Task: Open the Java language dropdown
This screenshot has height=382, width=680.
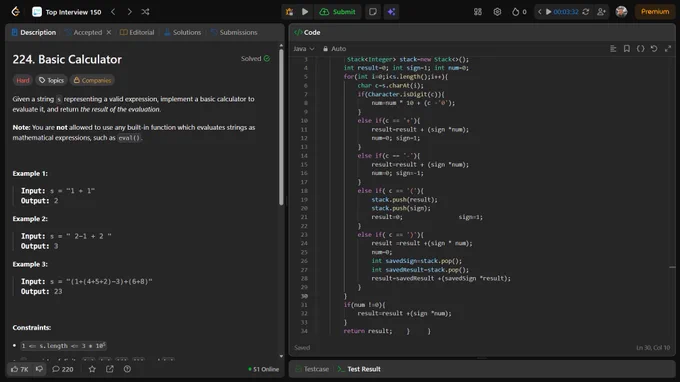Action: pos(304,49)
